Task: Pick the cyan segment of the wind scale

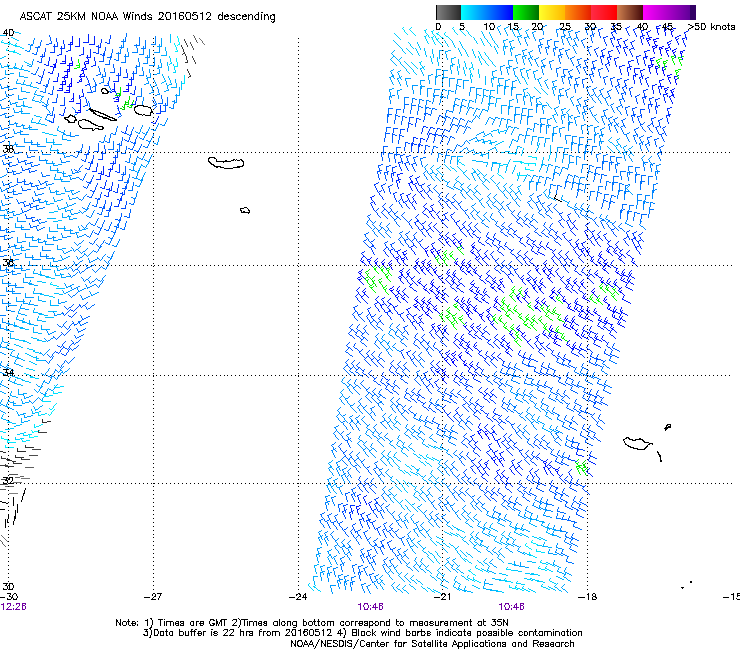Action: pyautogui.click(x=473, y=12)
